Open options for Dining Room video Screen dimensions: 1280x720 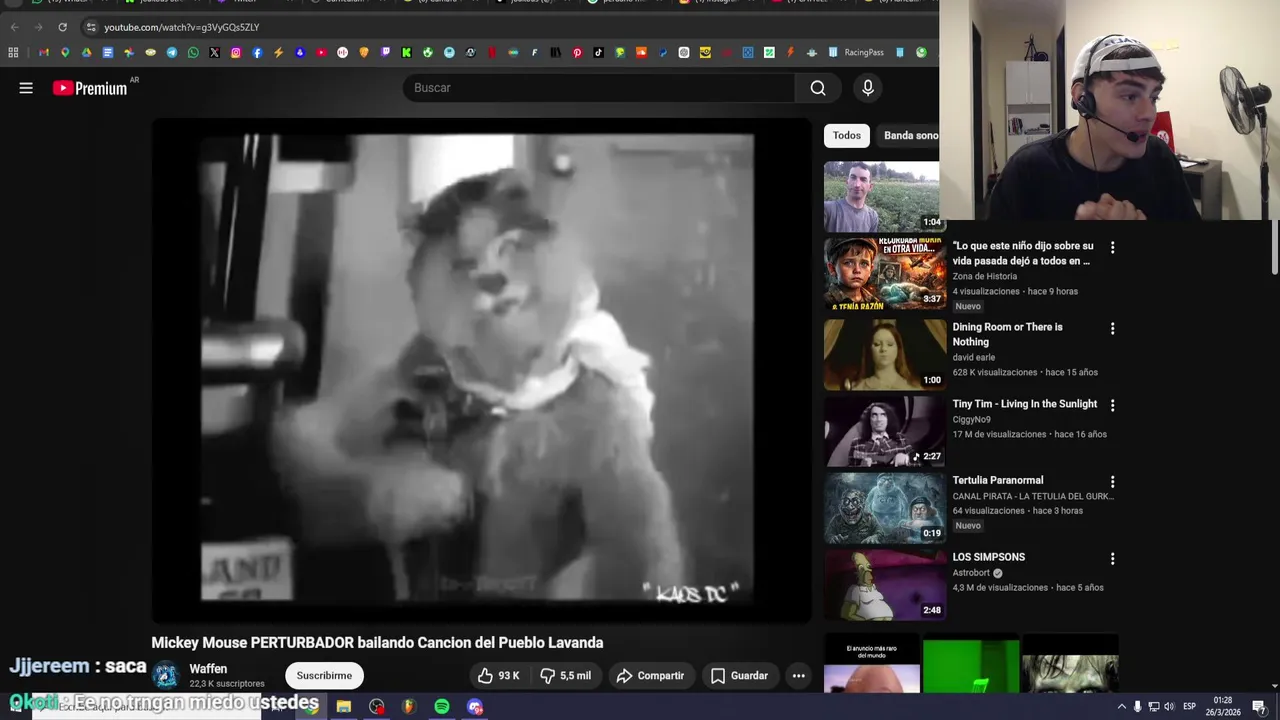click(x=1112, y=328)
